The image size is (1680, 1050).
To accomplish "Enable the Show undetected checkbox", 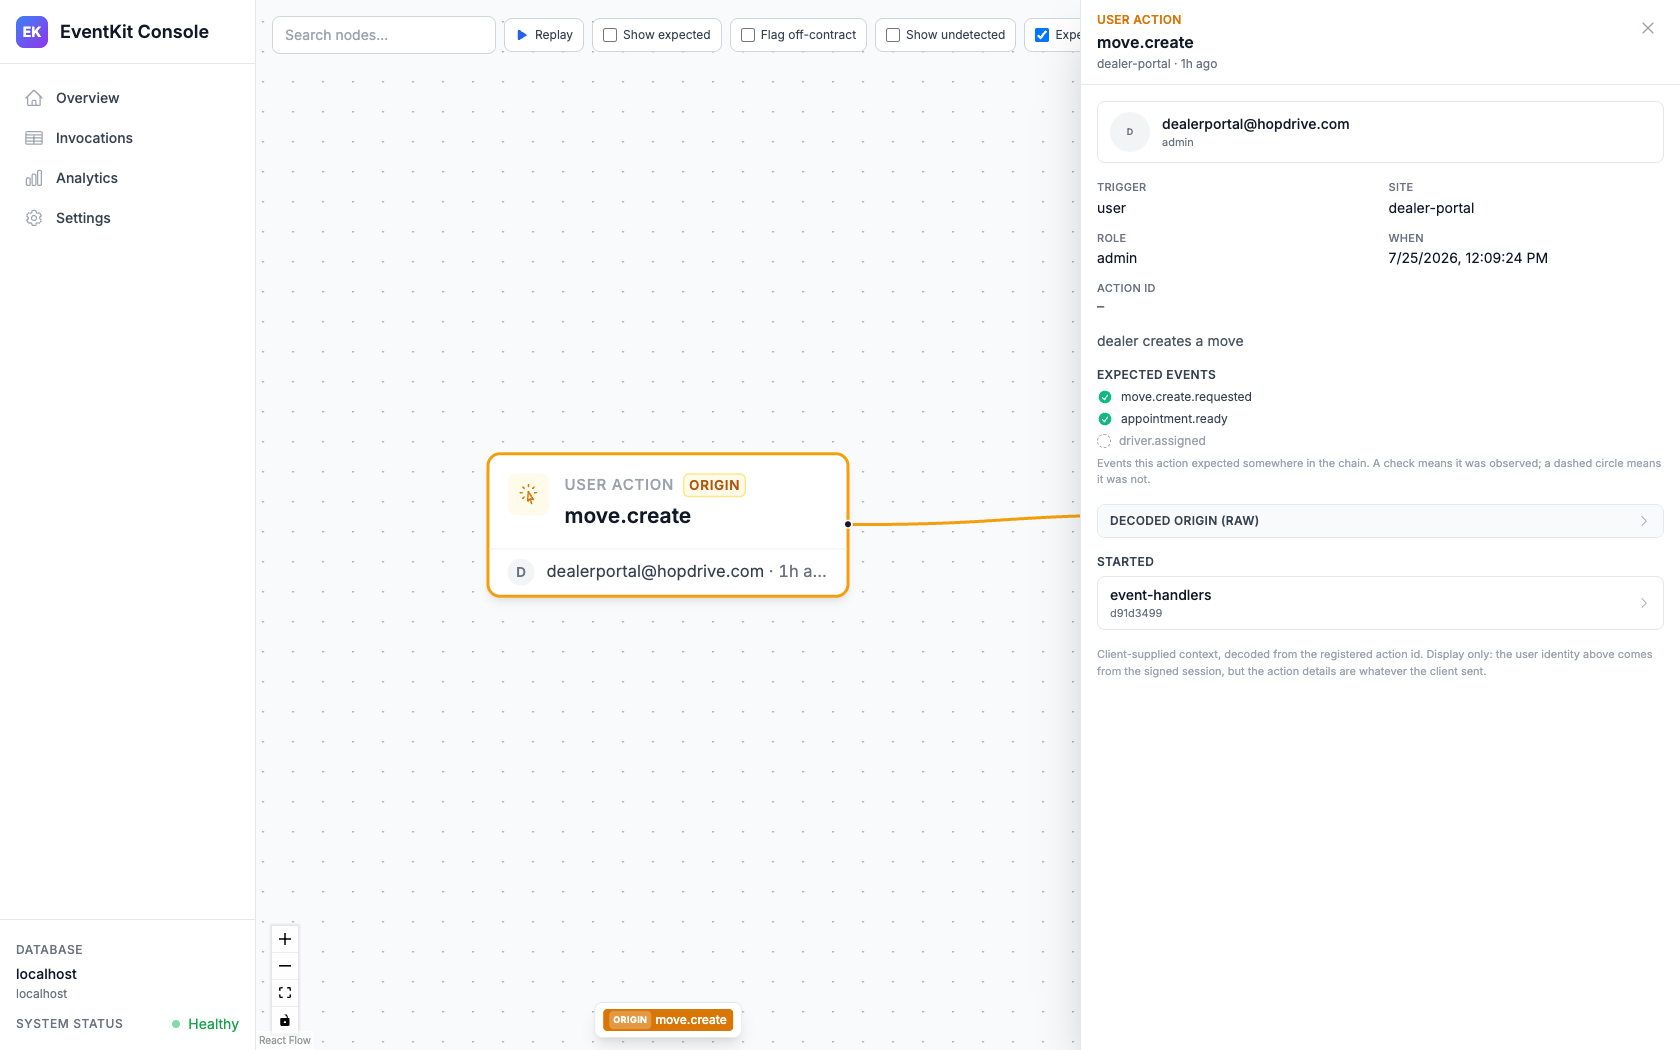I will tap(893, 35).
